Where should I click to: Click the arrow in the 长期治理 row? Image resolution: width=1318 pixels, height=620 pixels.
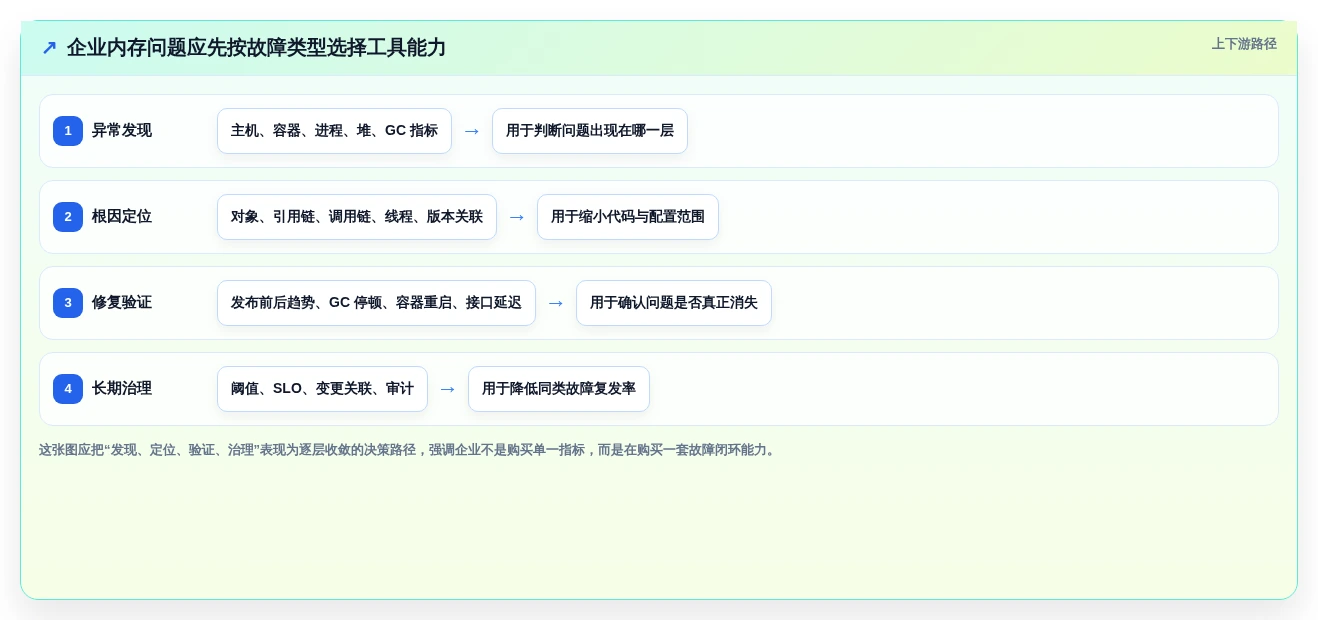click(x=448, y=389)
